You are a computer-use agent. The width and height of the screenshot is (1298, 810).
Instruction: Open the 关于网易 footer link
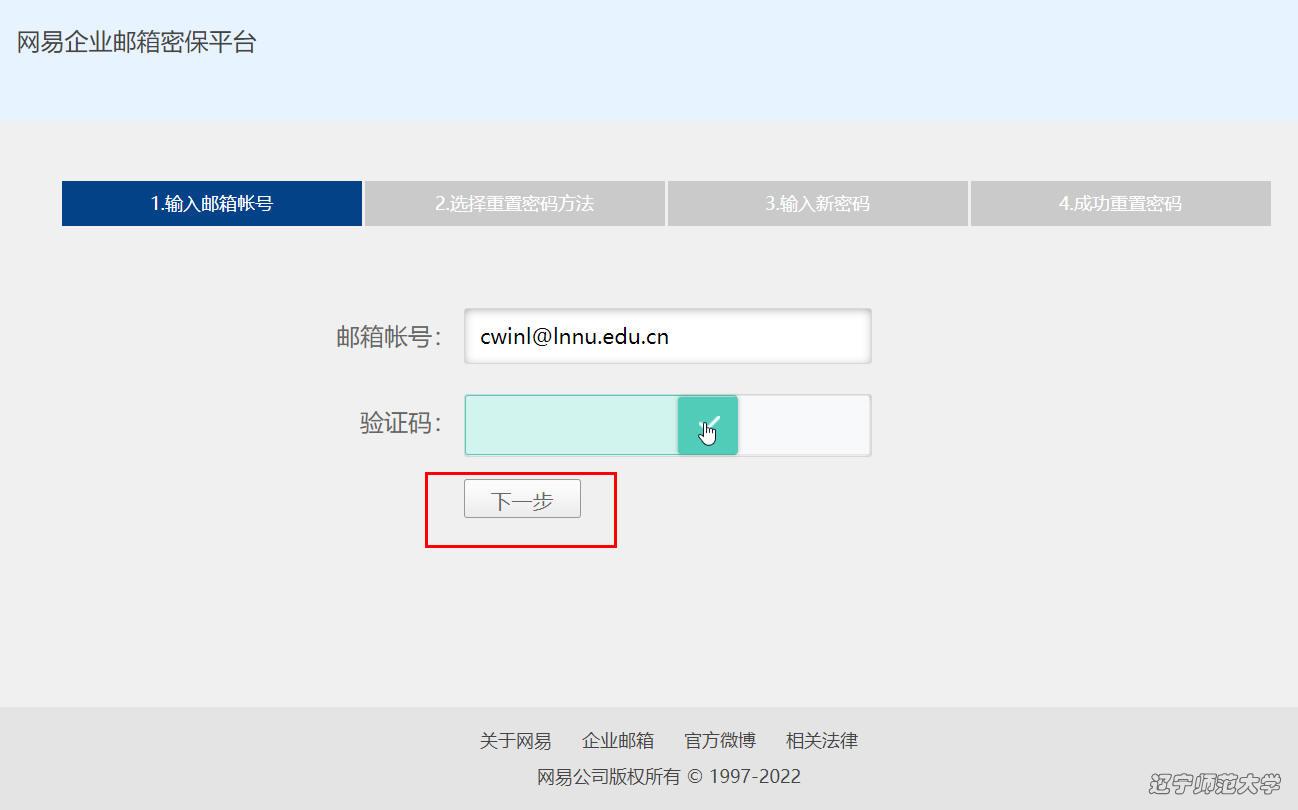coord(515,741)
